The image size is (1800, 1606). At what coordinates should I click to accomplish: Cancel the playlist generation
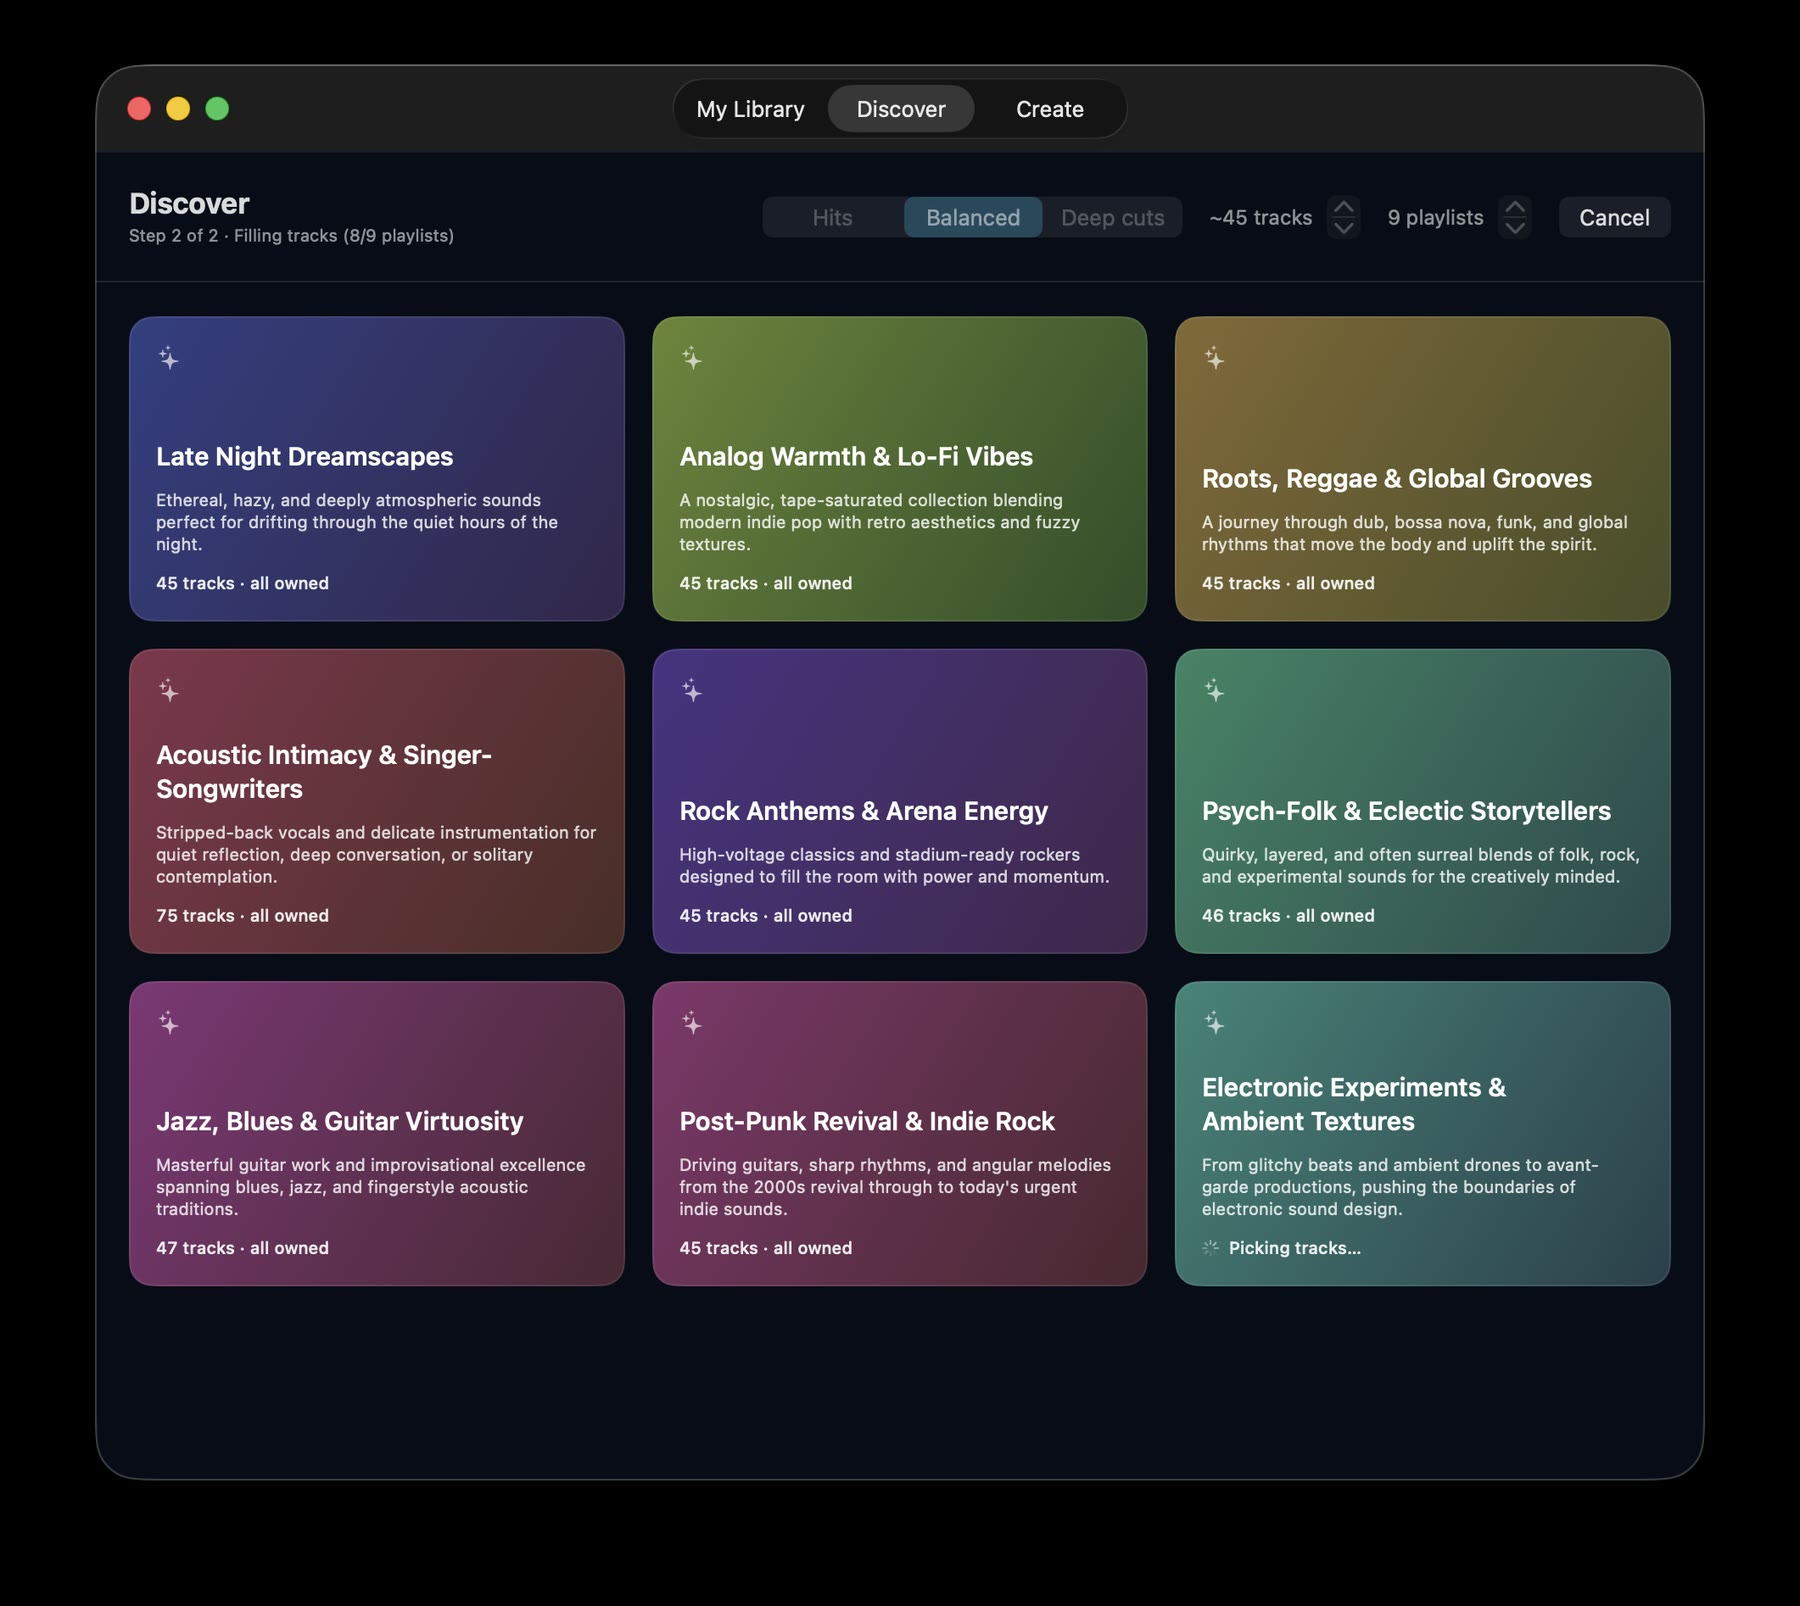[x=1614, y=217]
